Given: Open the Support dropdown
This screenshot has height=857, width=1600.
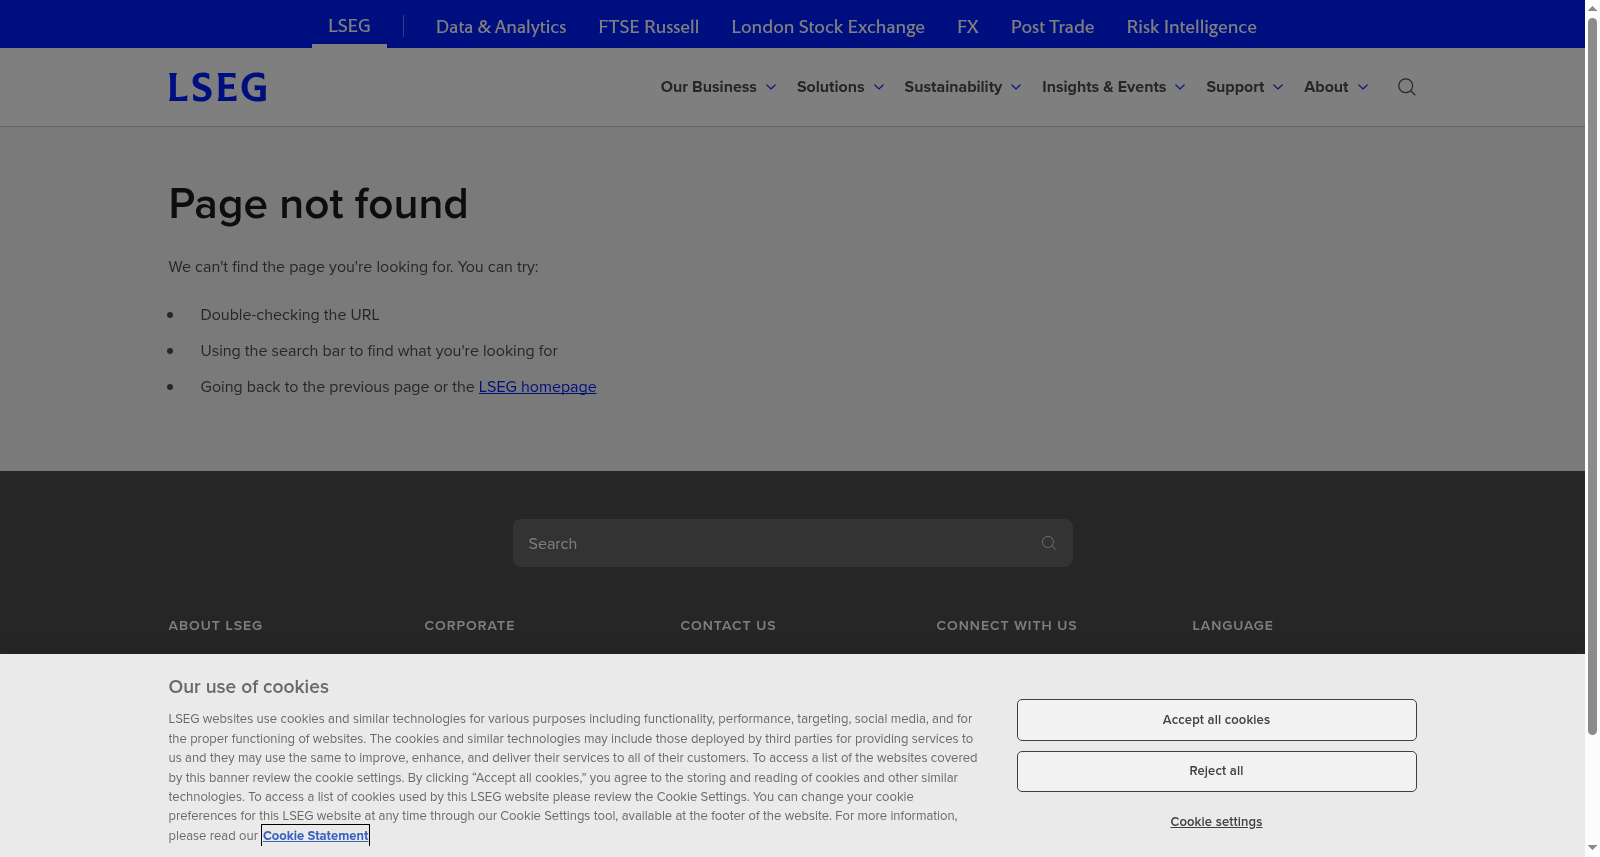Looking at the screenshot, I should pos(1245,87).
